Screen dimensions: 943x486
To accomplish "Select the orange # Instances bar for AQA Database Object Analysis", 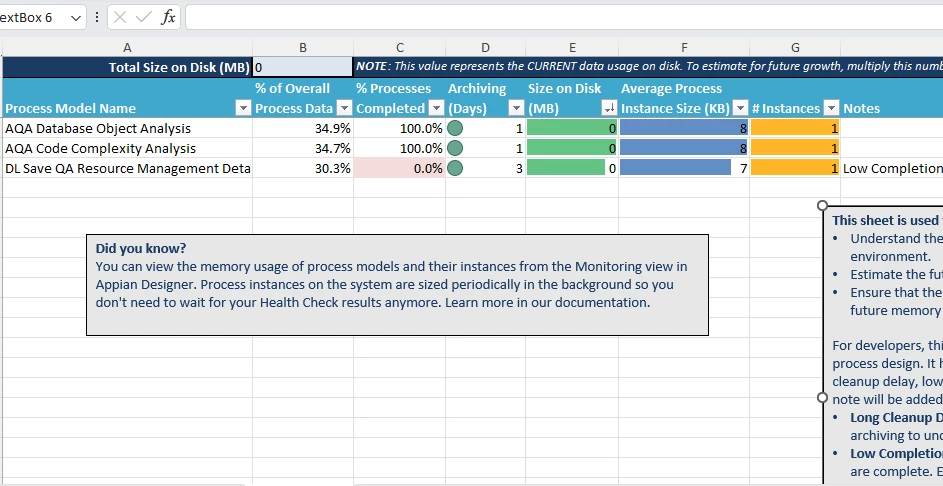I will coord(794,128).
